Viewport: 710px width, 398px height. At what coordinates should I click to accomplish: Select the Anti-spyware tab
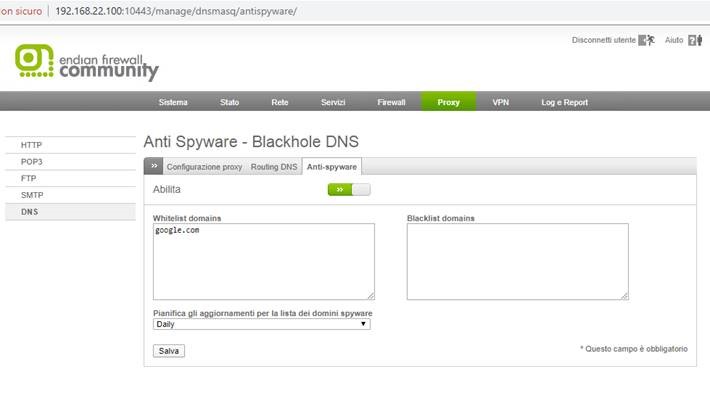point(332,167)
